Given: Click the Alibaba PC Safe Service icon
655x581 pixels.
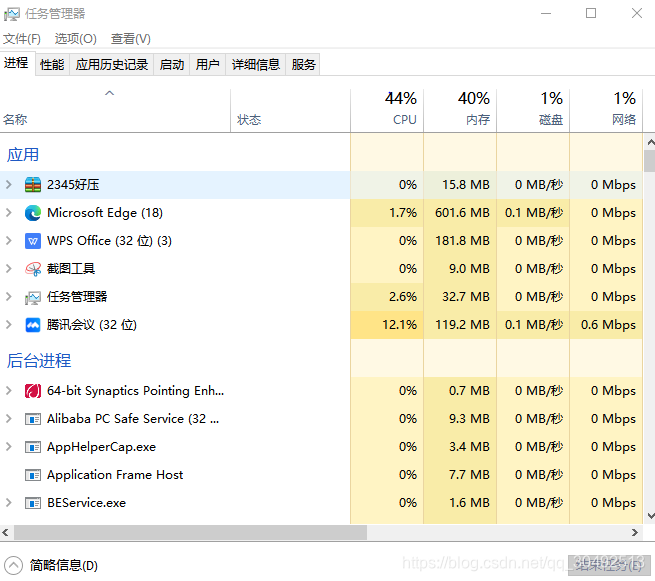Looking at the screenshot, I should click(x=33, y=419).
